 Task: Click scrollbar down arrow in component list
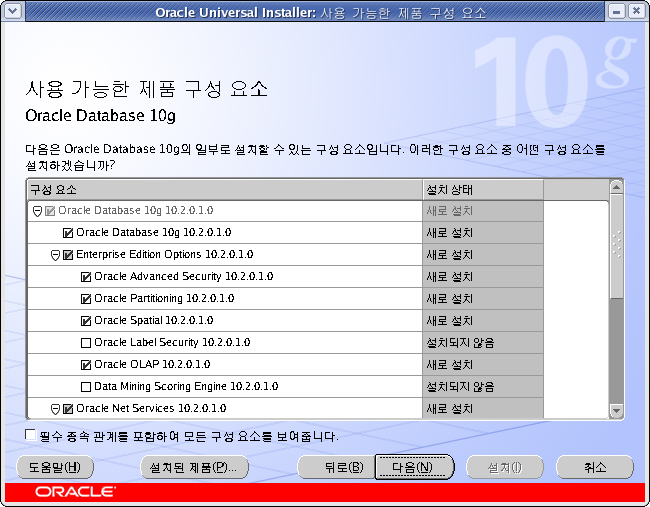616,411
